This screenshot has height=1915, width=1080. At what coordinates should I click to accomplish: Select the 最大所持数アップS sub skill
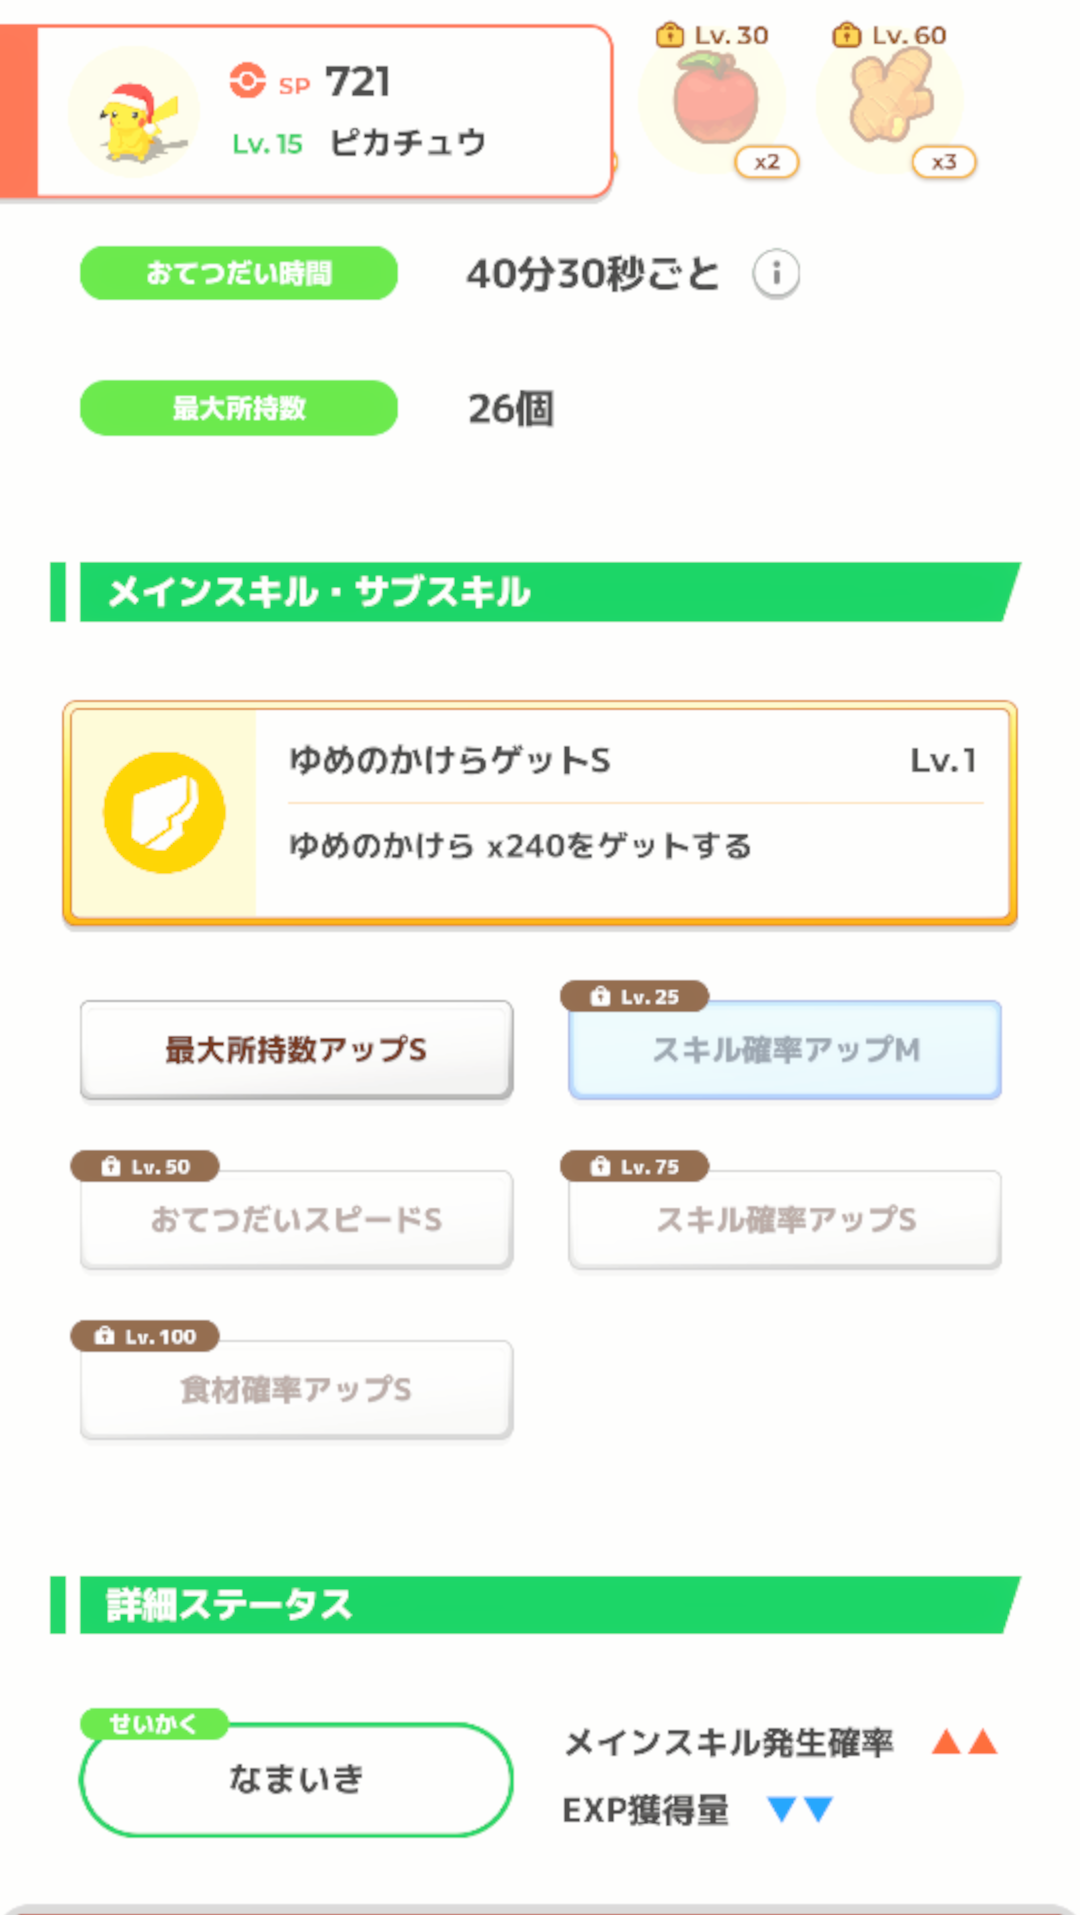coord(296,1049)
